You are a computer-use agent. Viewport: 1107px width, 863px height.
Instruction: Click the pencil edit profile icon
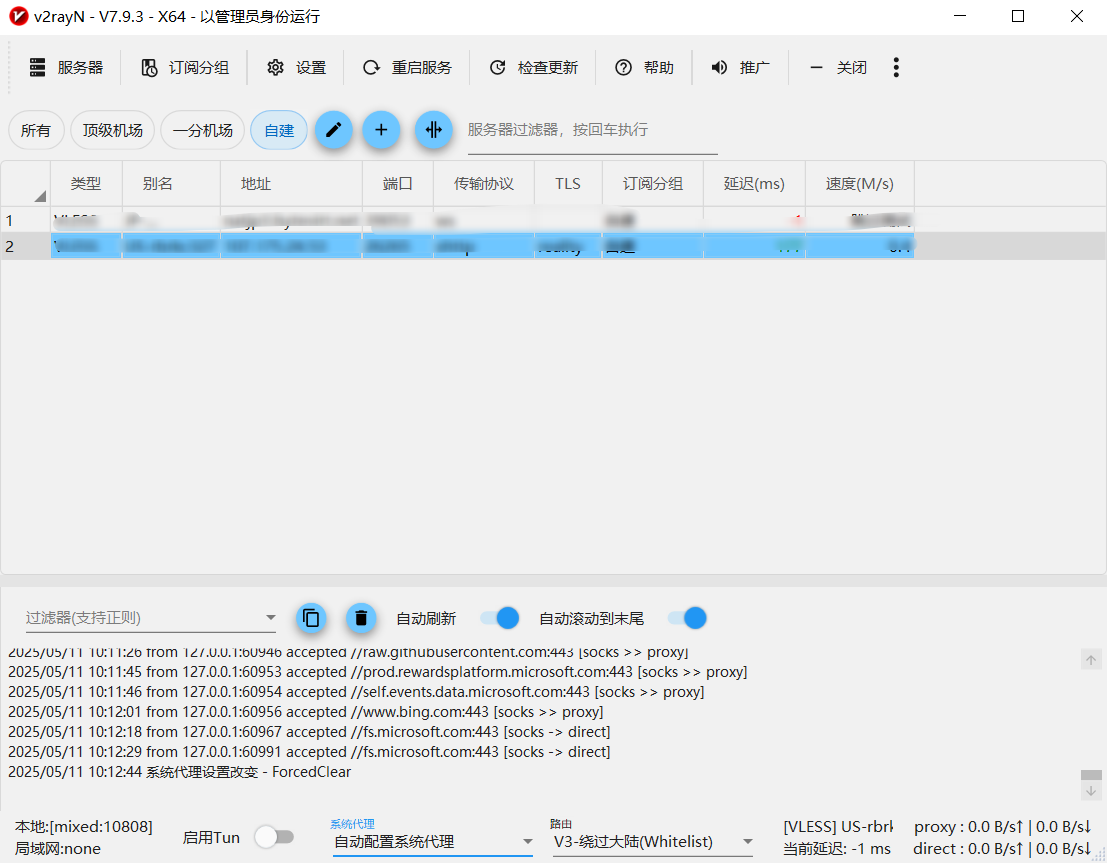[x=334, y=130]
